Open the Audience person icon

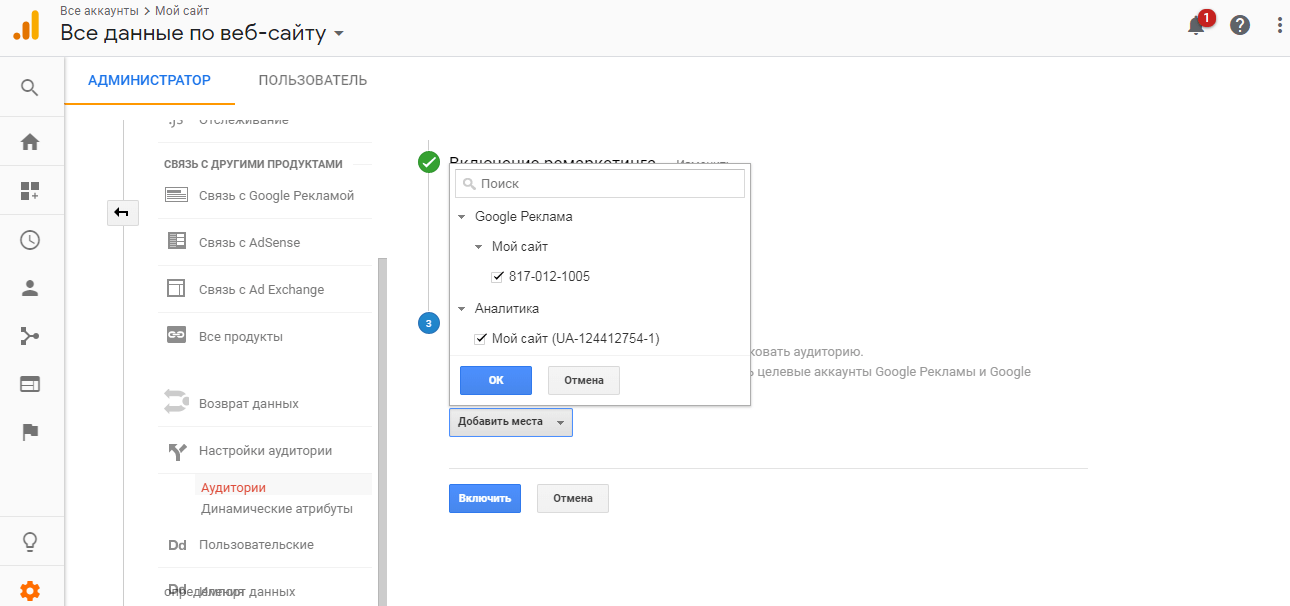tap(30, 288)
